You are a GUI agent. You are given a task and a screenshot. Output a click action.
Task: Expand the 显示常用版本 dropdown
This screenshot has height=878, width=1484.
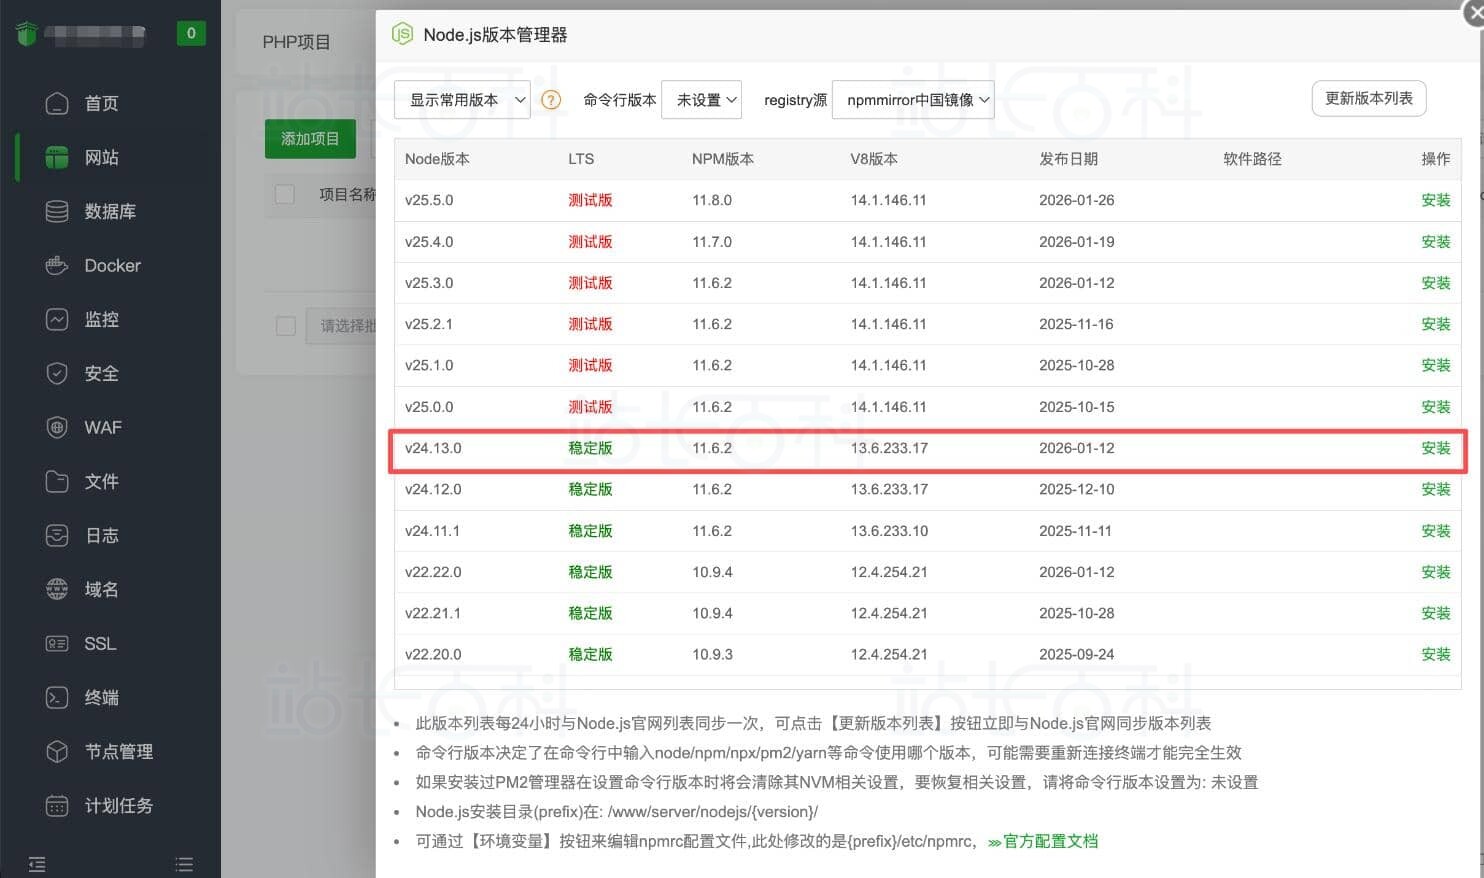462,100
